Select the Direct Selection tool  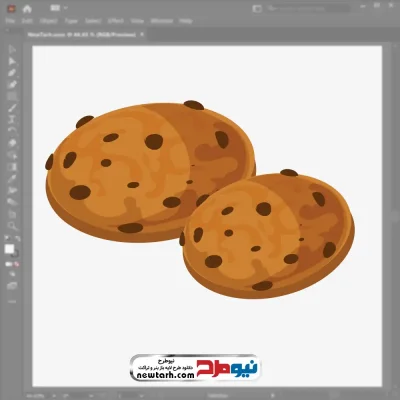[12, 61]
